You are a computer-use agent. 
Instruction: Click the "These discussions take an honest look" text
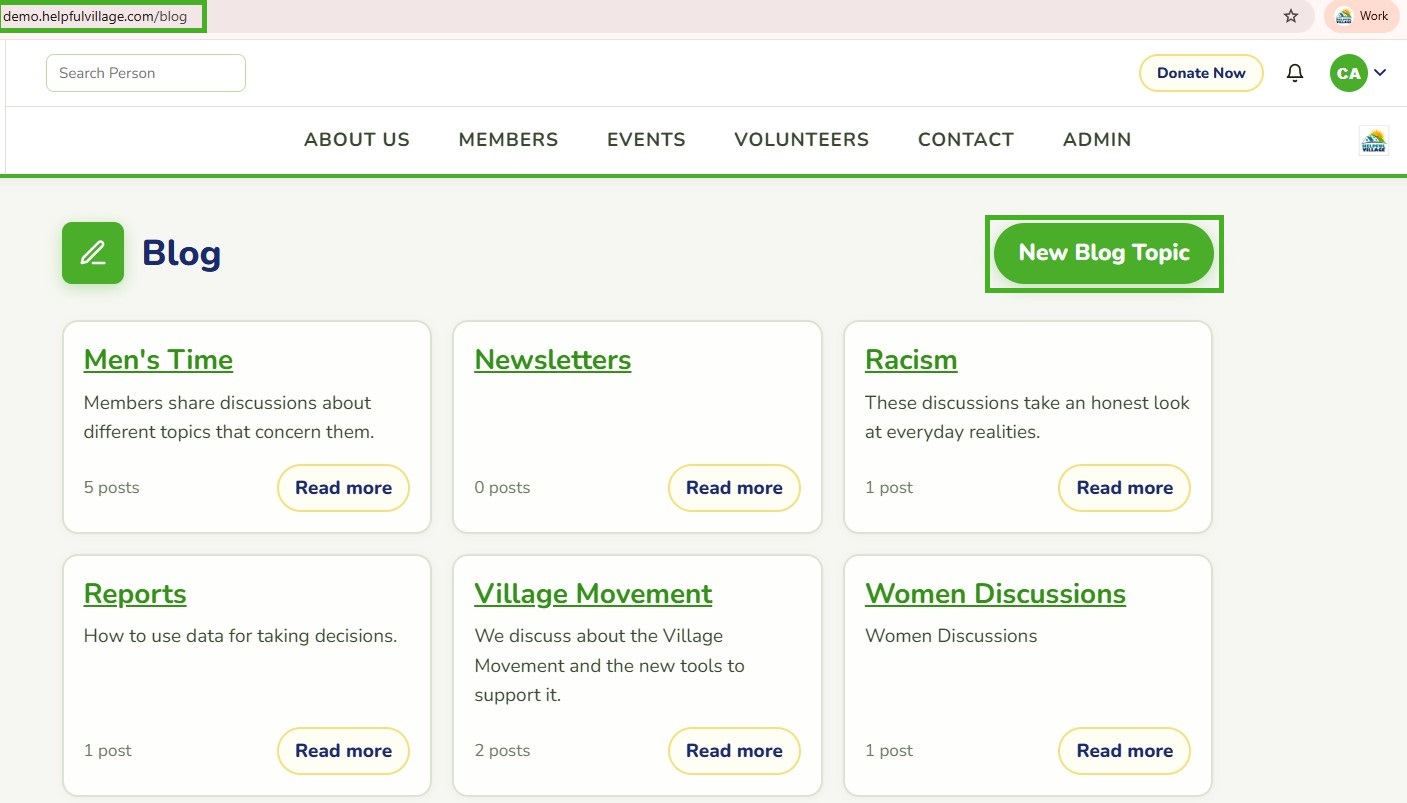[1027, 403]
